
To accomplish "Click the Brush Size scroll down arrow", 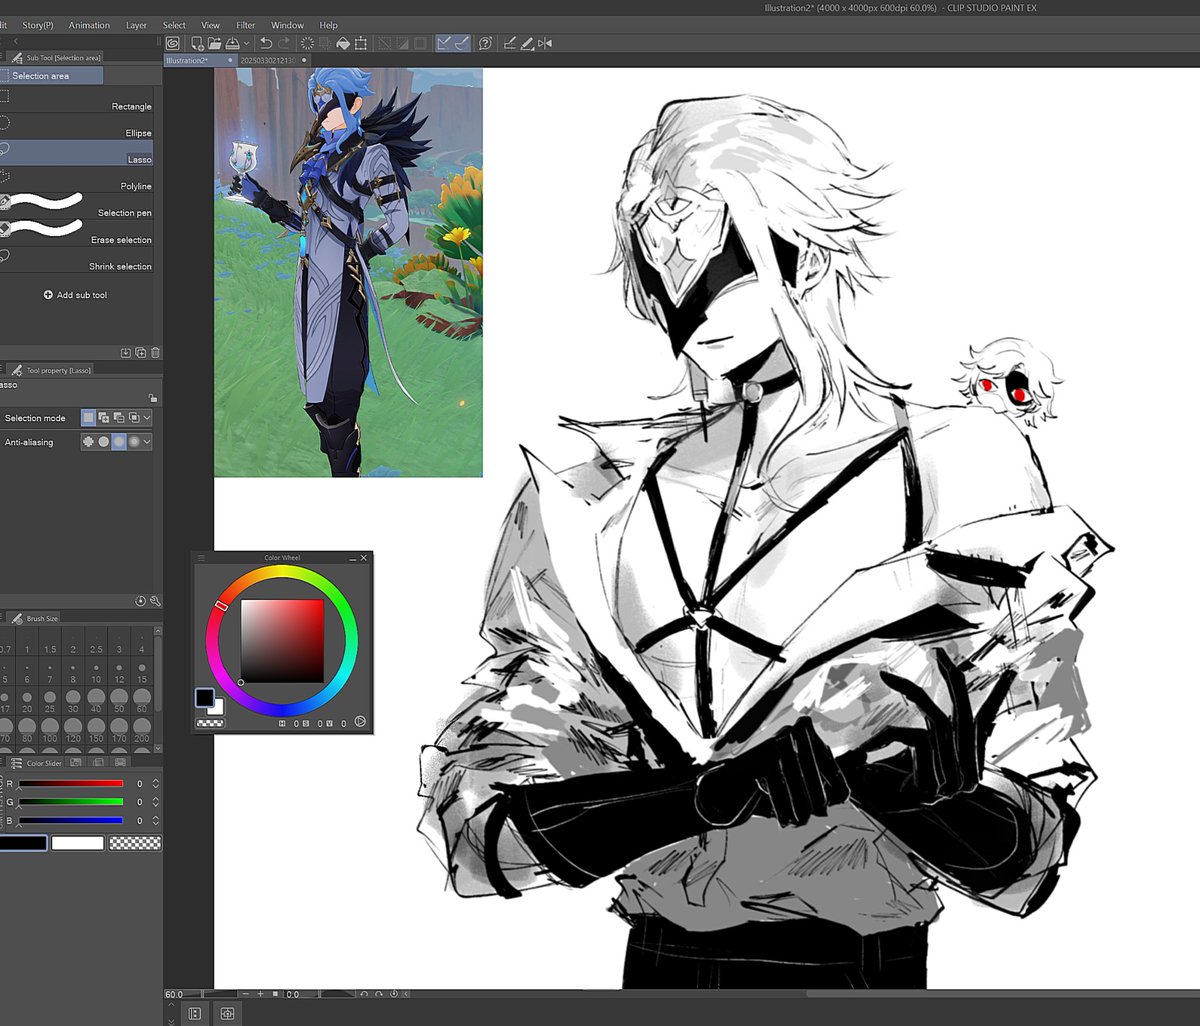I will 158,746.
